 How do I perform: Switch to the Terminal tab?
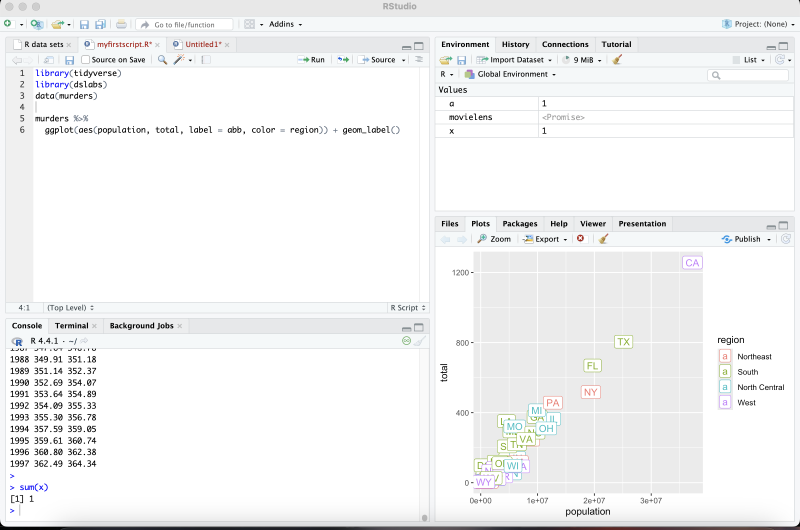tap(71, 326)
